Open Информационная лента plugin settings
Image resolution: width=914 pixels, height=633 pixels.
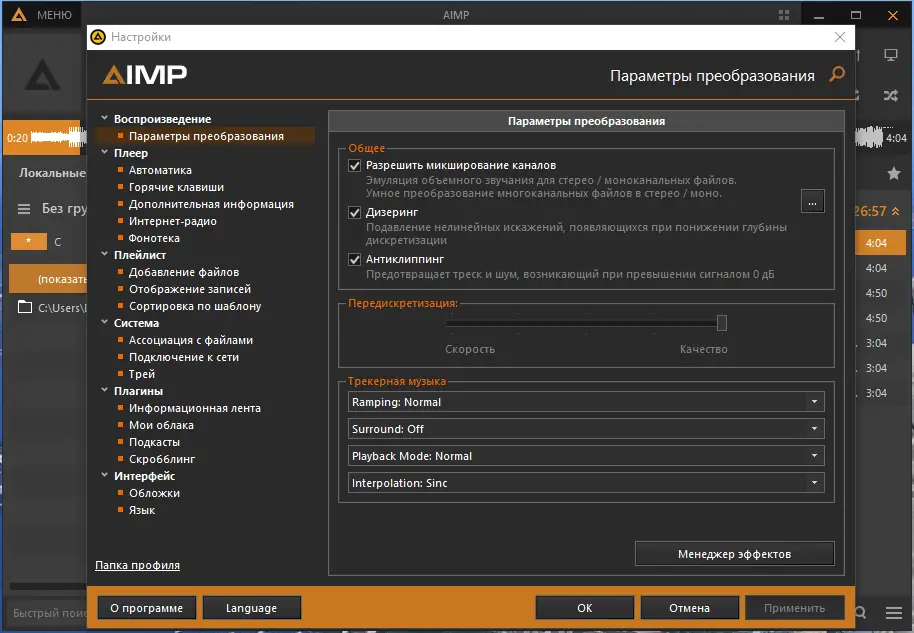pos(195,408)
